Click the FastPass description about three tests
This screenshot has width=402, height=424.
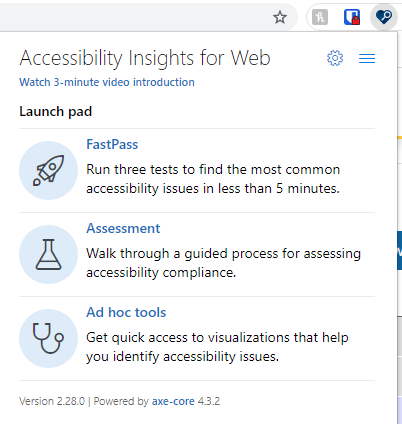pyautogui.click(x=213, y=179)
